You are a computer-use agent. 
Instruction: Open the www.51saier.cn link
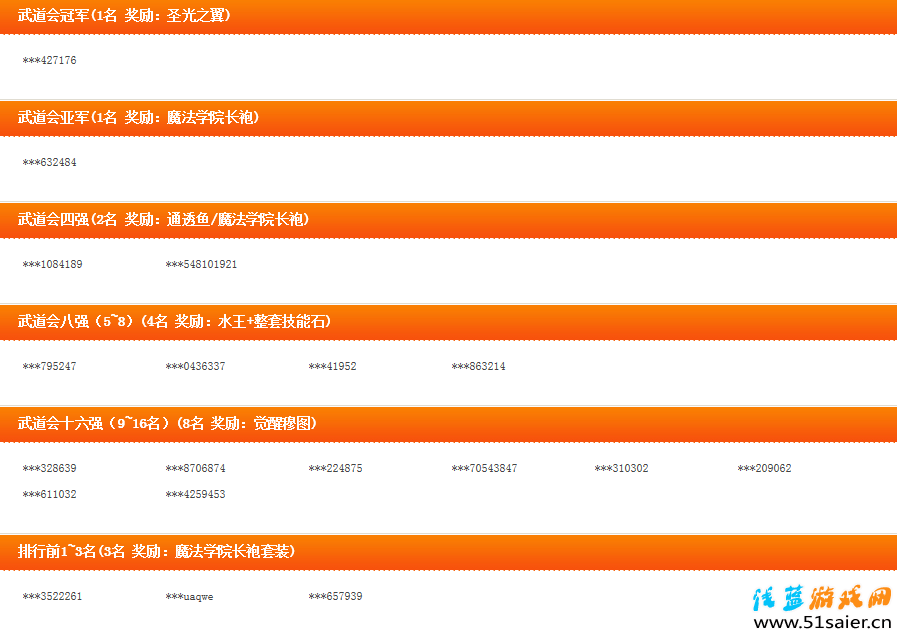[822, 622]
